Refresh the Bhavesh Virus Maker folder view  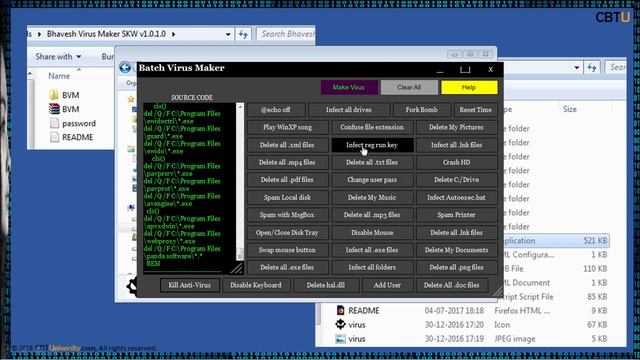[244, 34]
